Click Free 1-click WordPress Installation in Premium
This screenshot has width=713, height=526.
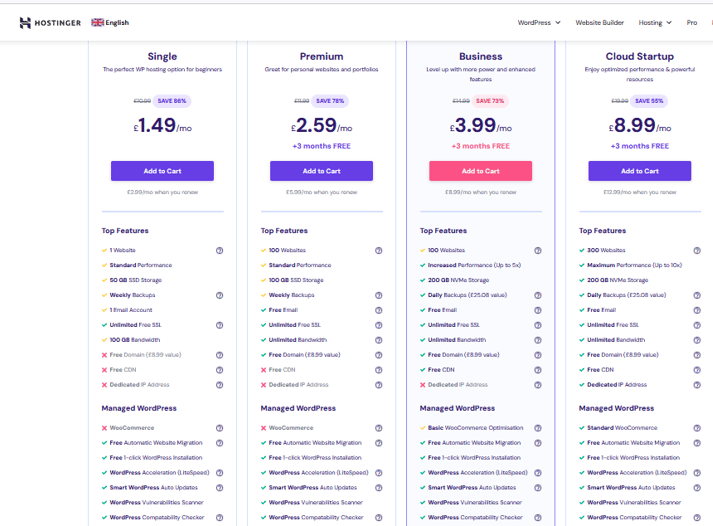pos(315,458)
